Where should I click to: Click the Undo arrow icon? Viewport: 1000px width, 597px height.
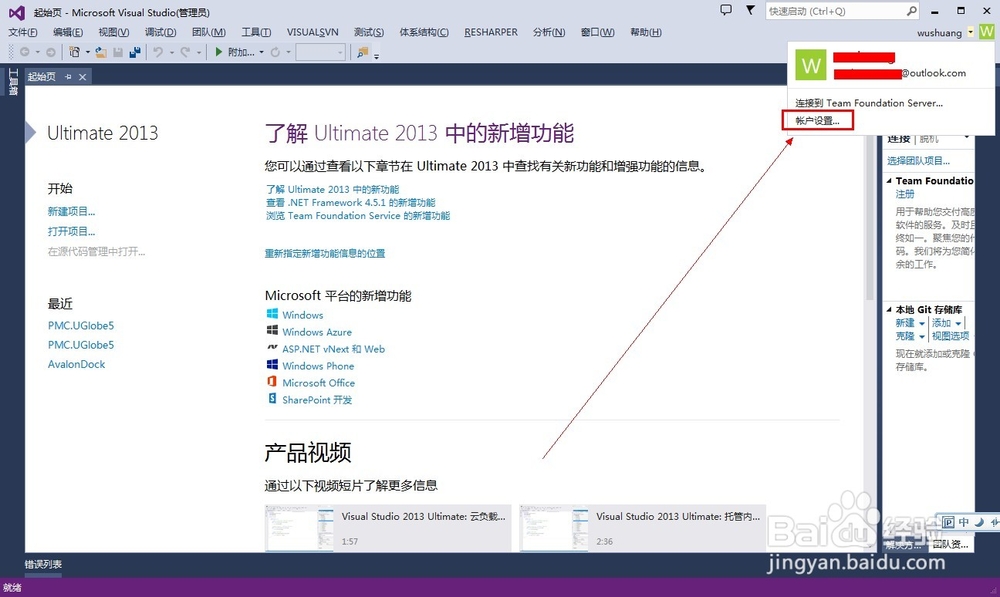click(x=158, y=52)
